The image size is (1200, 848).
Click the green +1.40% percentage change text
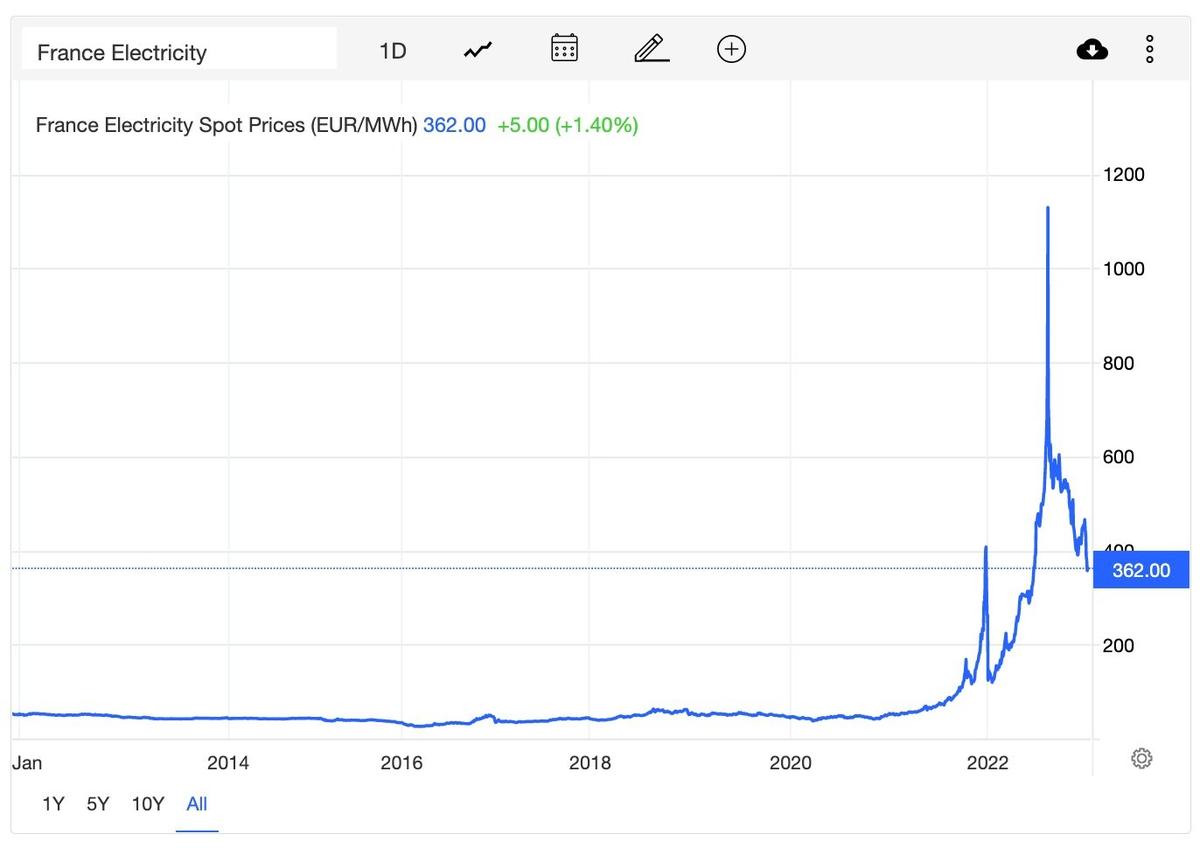click(x=597, y=124)
